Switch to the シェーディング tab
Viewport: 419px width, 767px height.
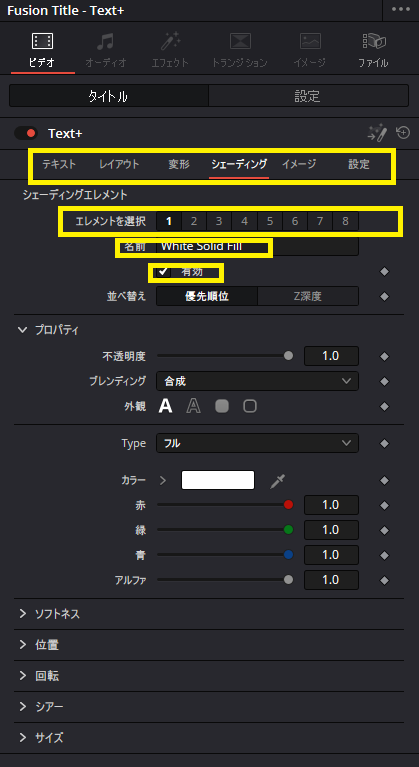(x=239, y=164)
